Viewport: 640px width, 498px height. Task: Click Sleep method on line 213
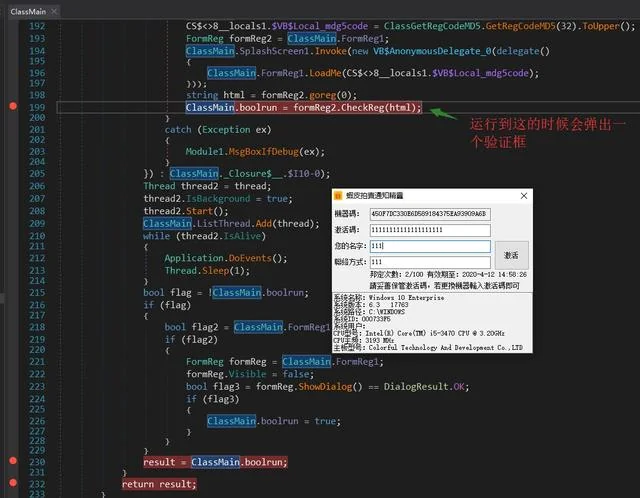[x=216, y=270]
